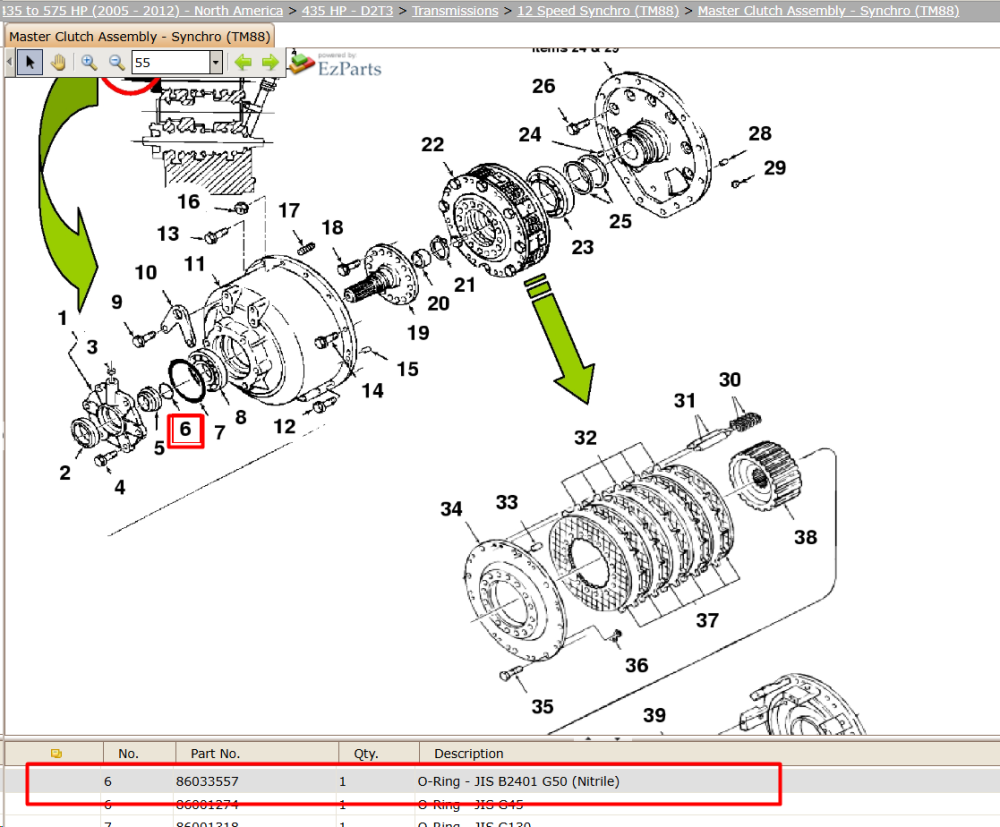Click callout number 14 in the diagram
The width and height of the screenshot is (1000, 827).
click(372, 391)
